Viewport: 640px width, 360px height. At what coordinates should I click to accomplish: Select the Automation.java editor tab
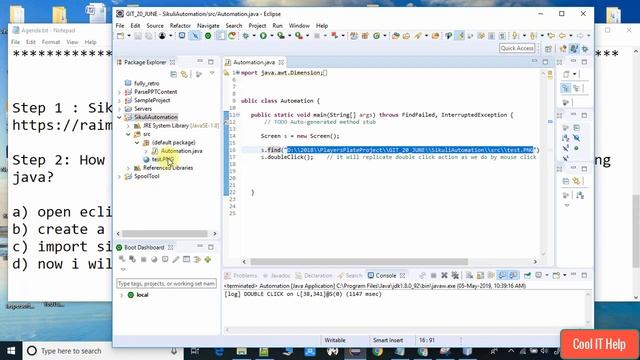tap(254, 62)
